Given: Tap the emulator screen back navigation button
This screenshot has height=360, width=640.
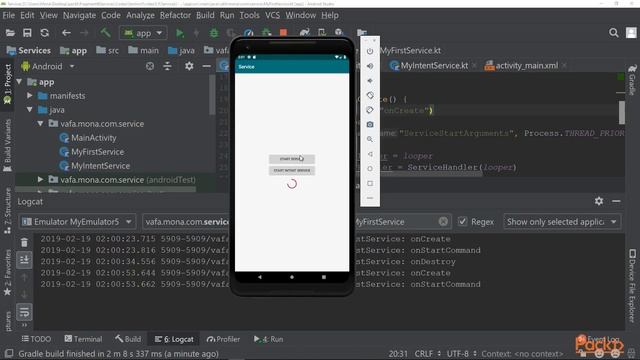Looking at the screenshot, I should [x=260, y=277].
